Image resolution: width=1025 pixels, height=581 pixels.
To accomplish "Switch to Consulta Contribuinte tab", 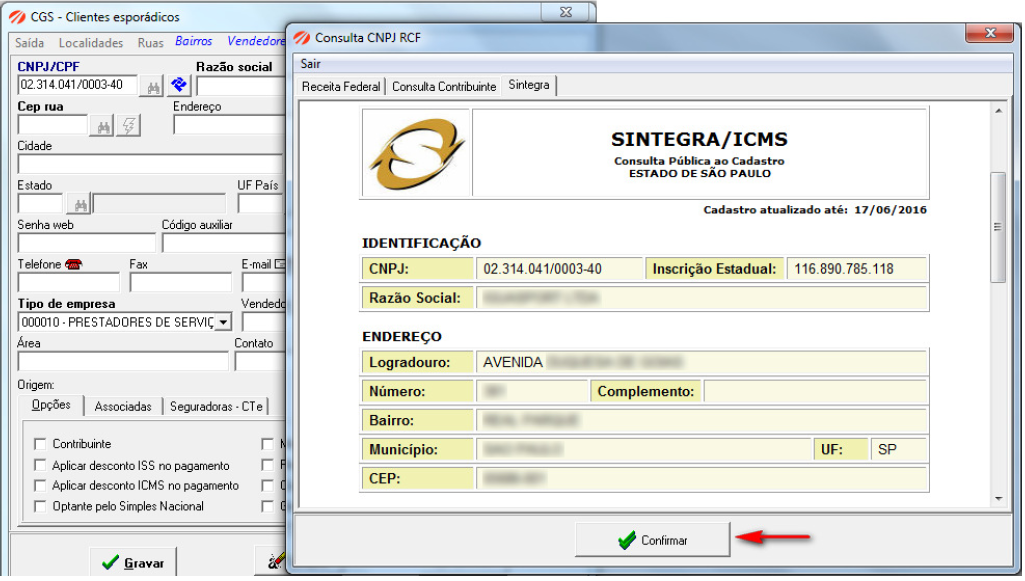I will [x=444, y=87].
